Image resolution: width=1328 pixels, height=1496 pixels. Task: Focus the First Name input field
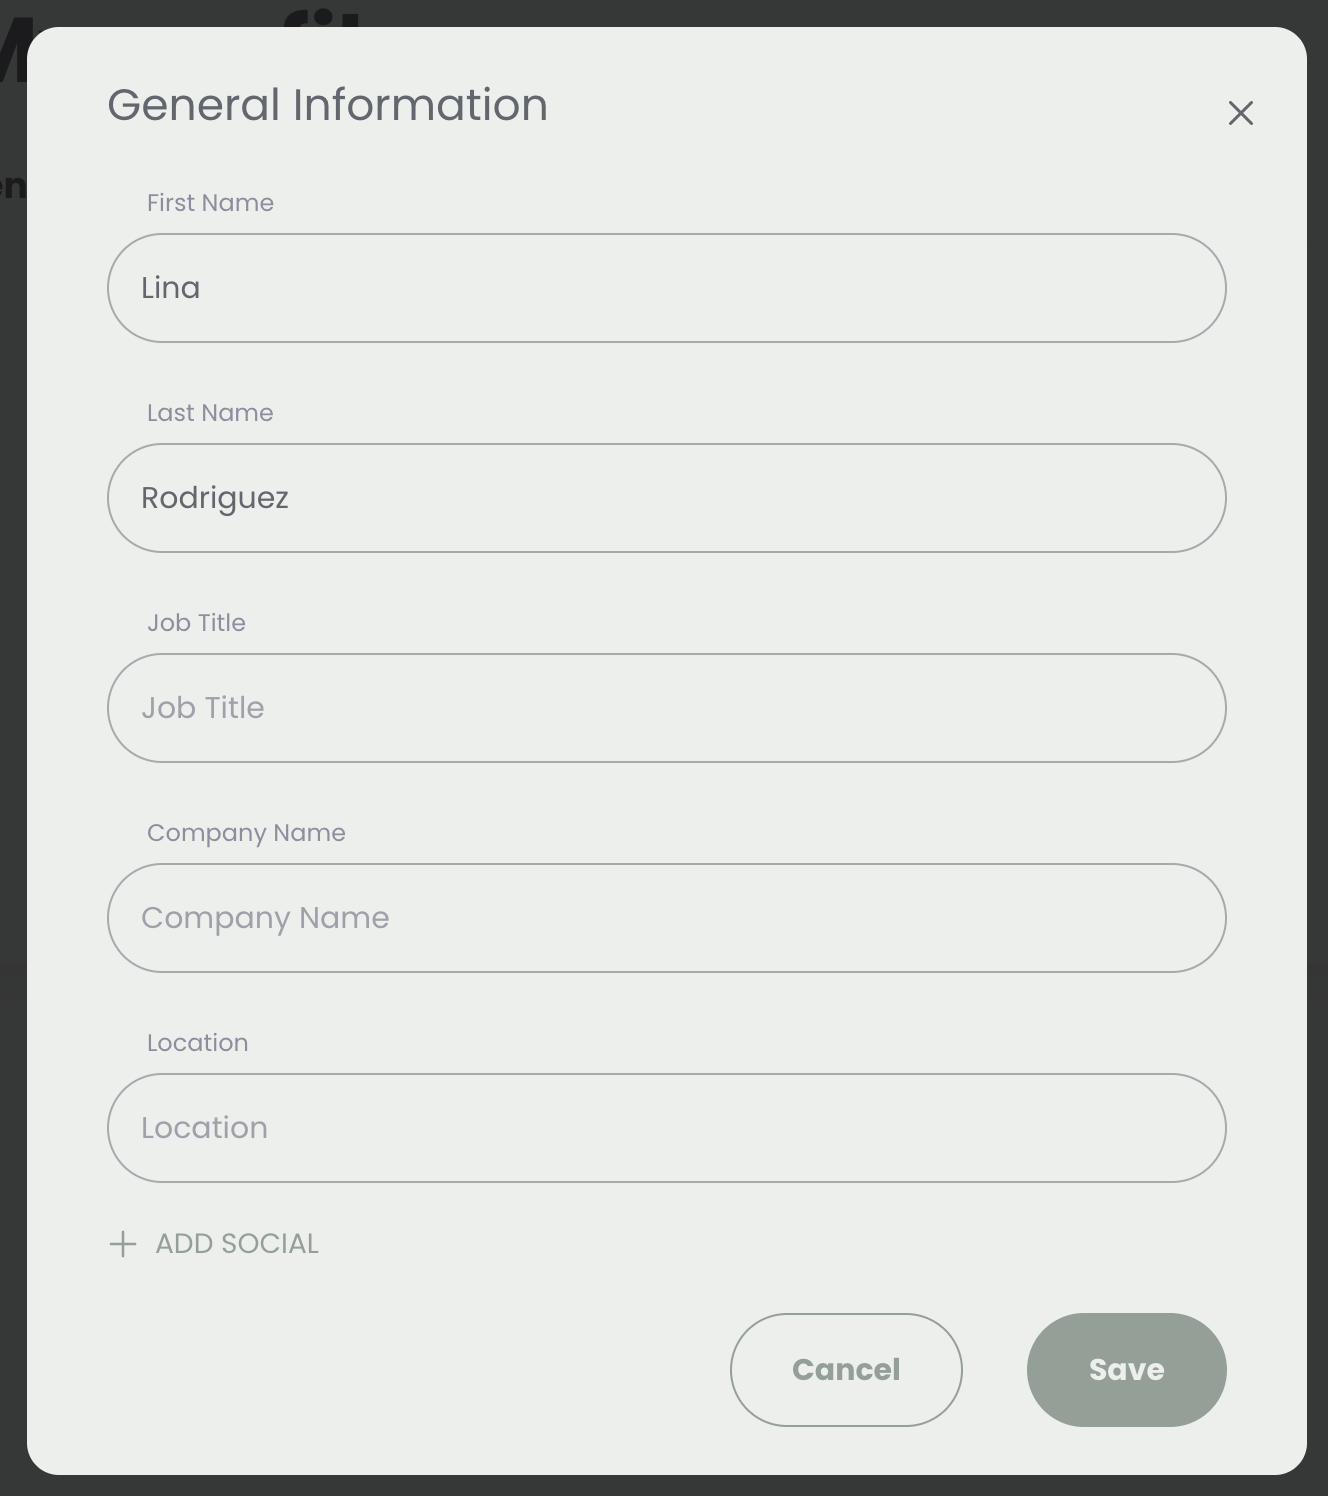pos(667,288)
